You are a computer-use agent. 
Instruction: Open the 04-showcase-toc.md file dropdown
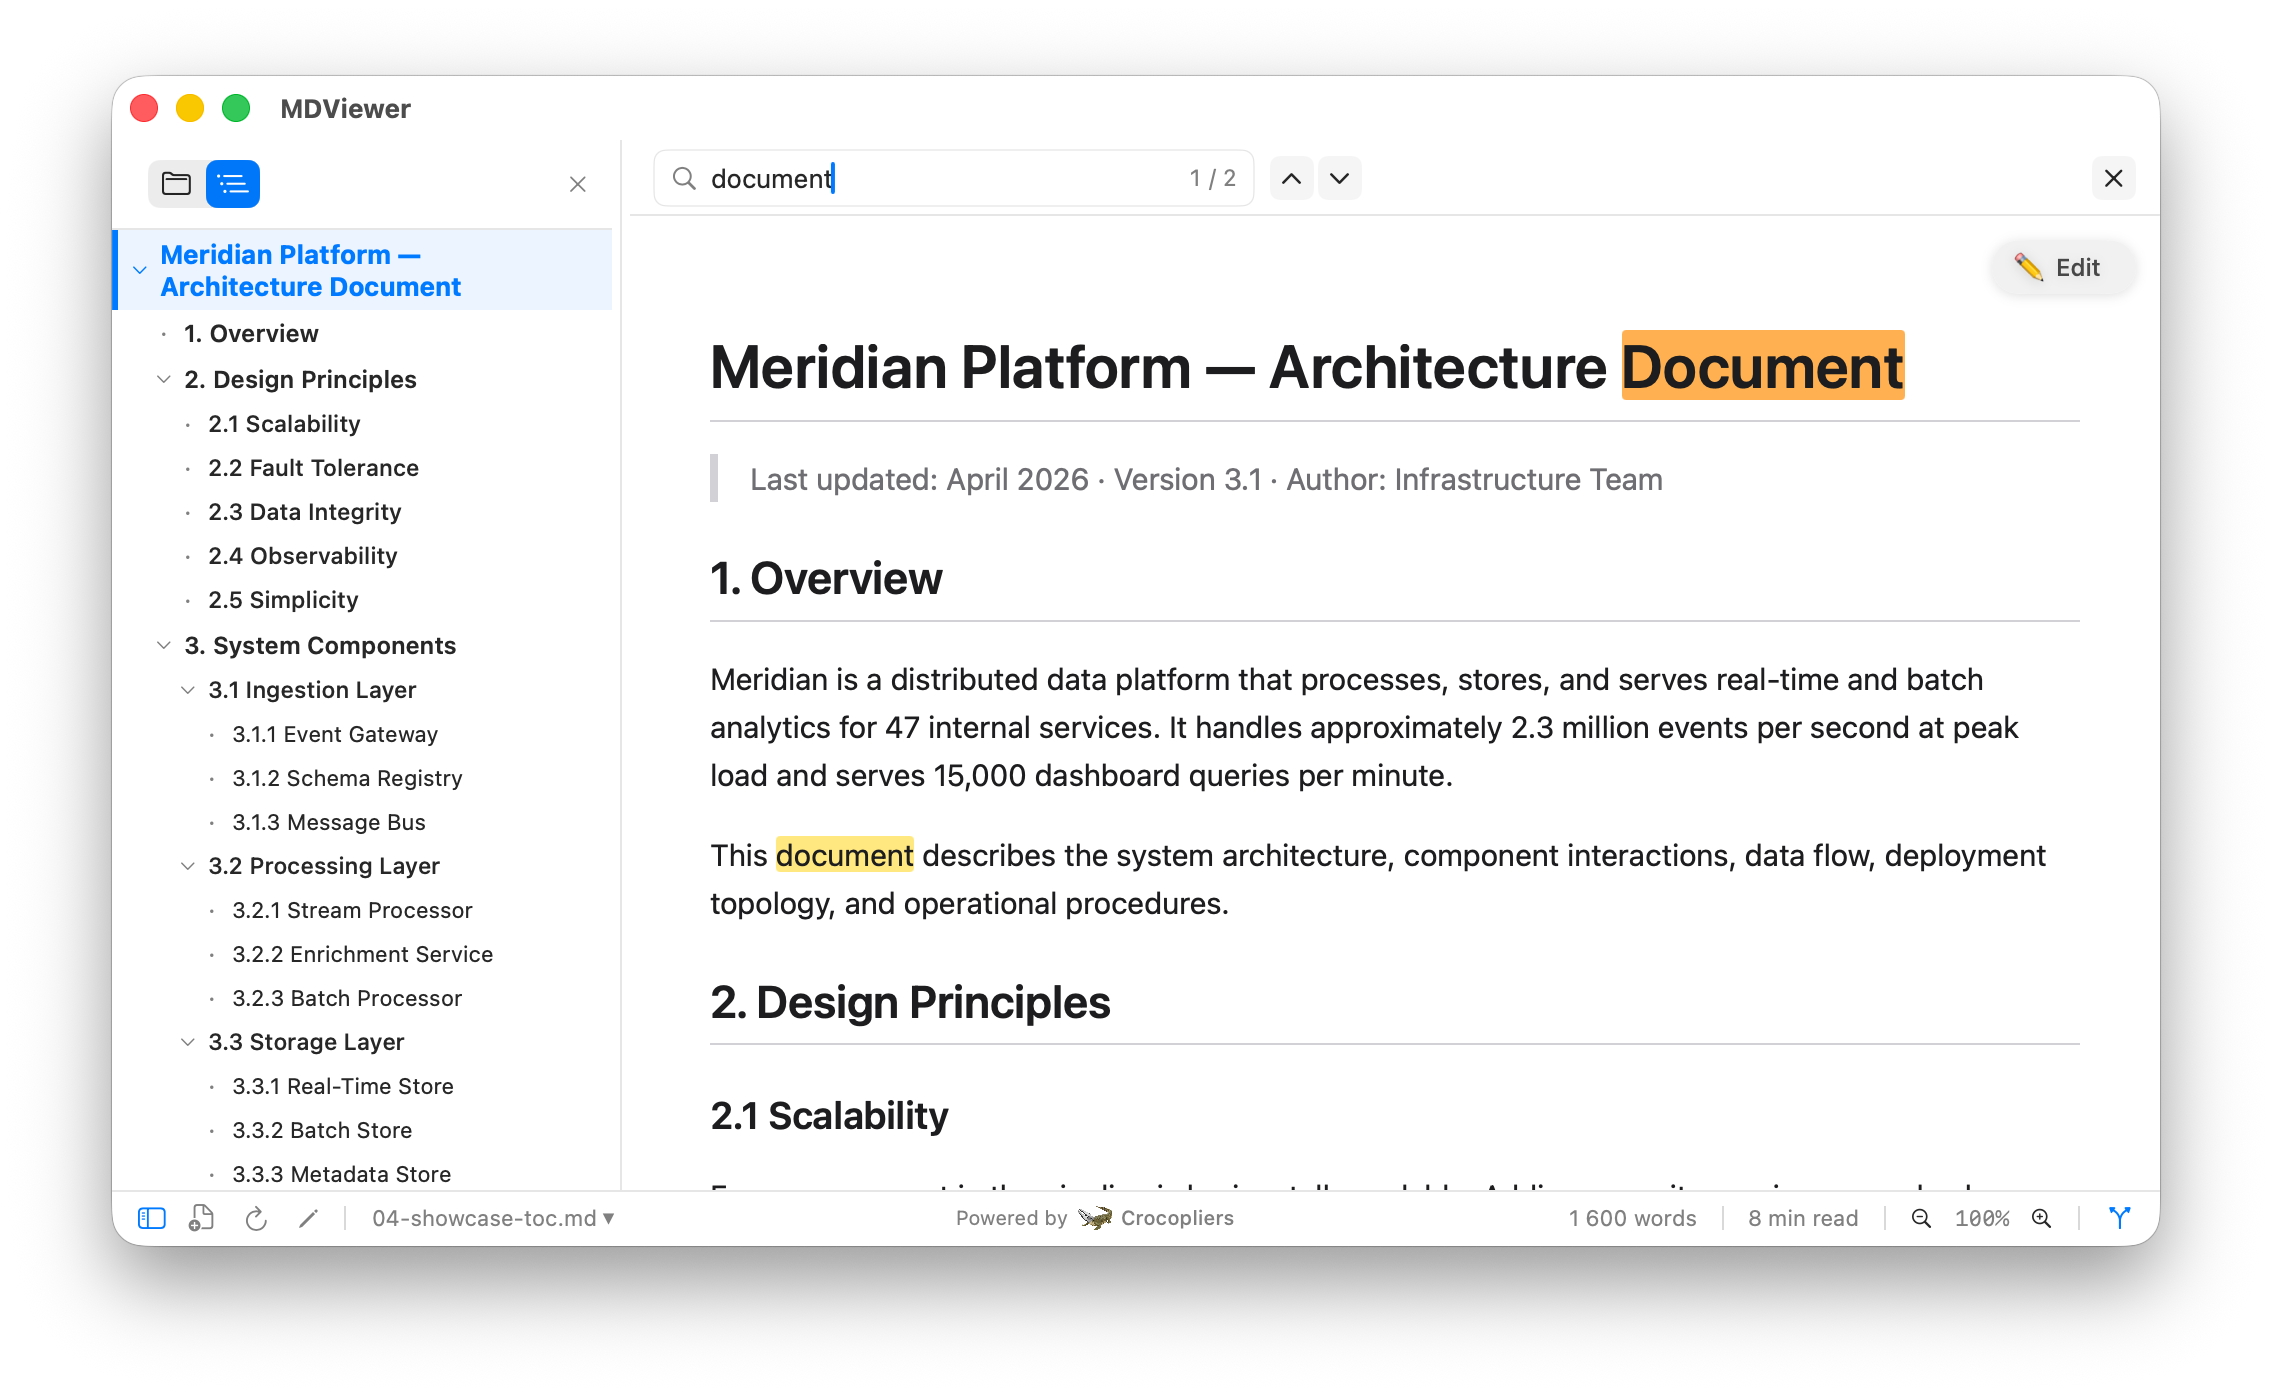coord(494,1218)
